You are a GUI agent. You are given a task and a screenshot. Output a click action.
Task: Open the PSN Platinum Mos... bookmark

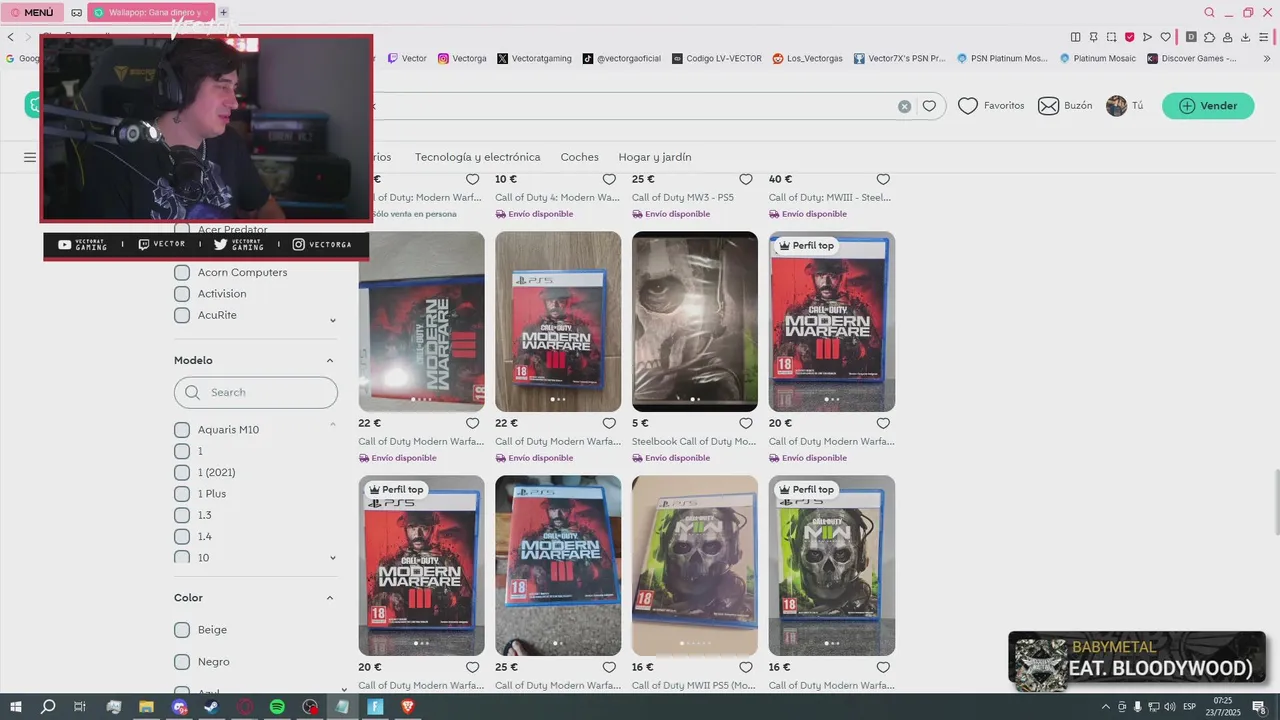point(1003,59)
